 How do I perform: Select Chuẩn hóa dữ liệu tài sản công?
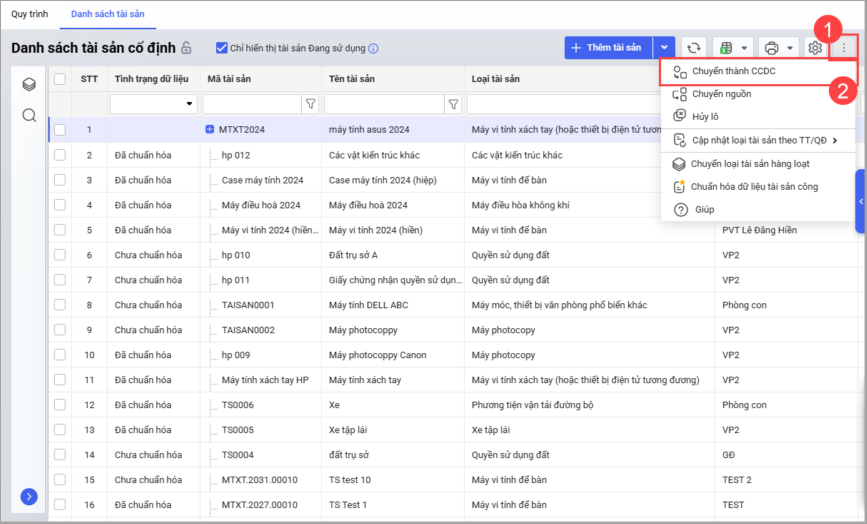(758, 187)
